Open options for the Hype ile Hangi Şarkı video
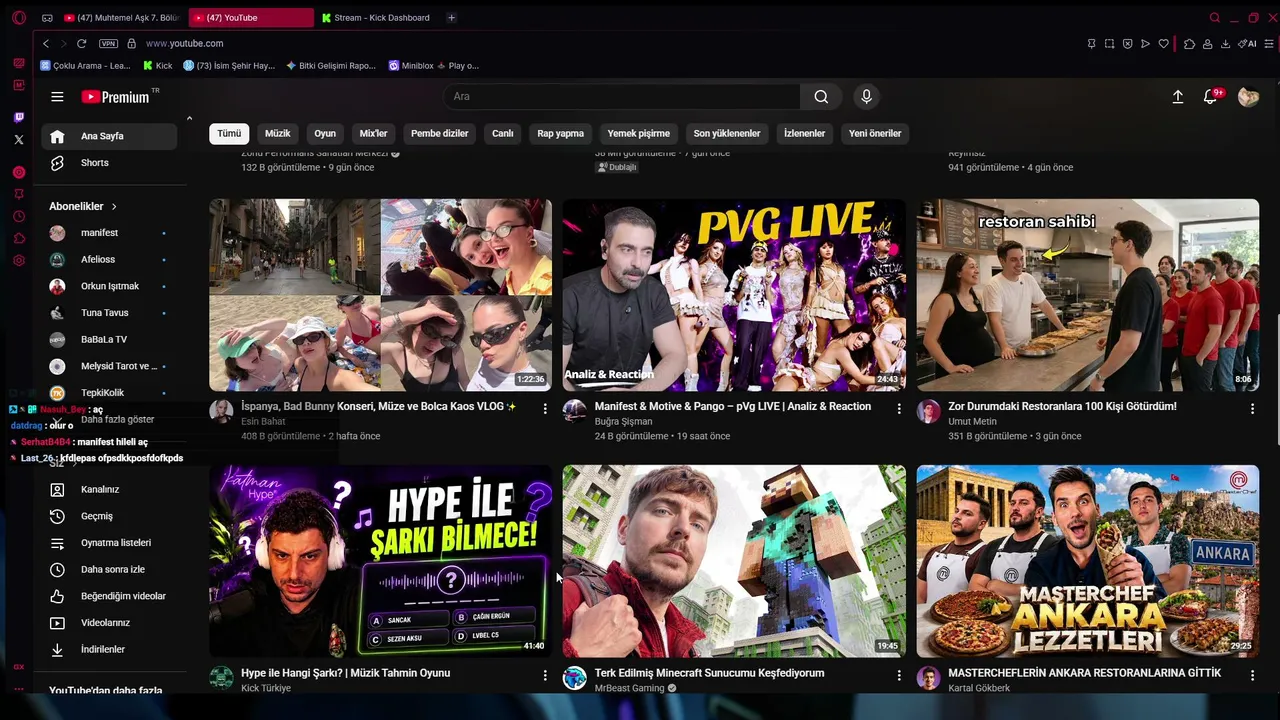Image resolution: width=1280 pixels, height=720 pixels. coord(545,675)
